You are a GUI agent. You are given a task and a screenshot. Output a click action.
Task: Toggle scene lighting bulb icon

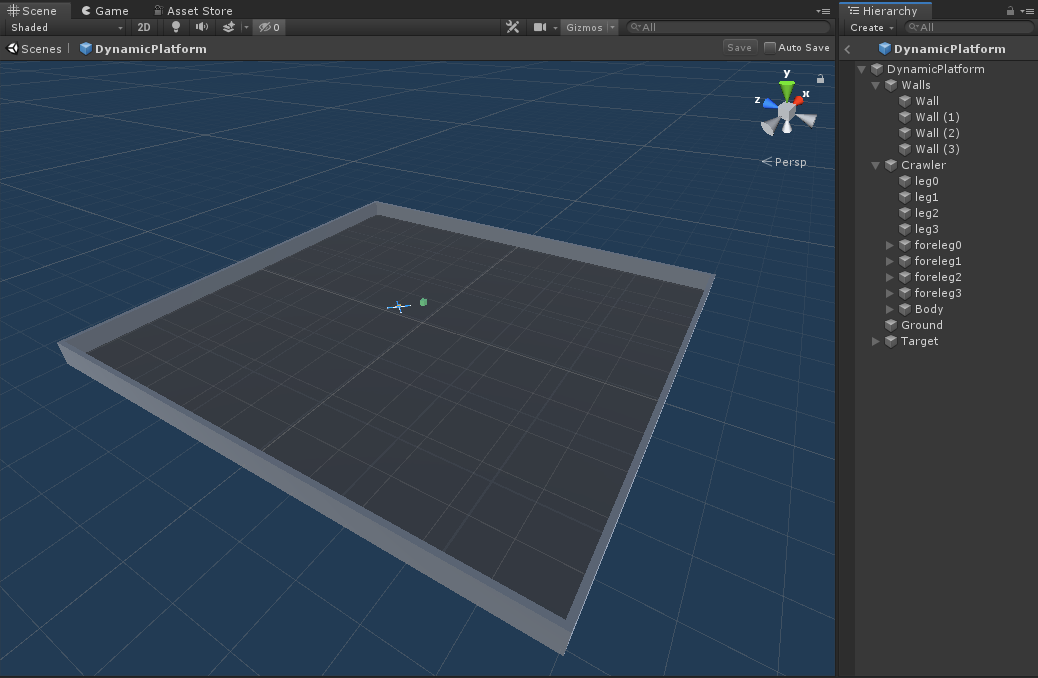click(175, 27)
